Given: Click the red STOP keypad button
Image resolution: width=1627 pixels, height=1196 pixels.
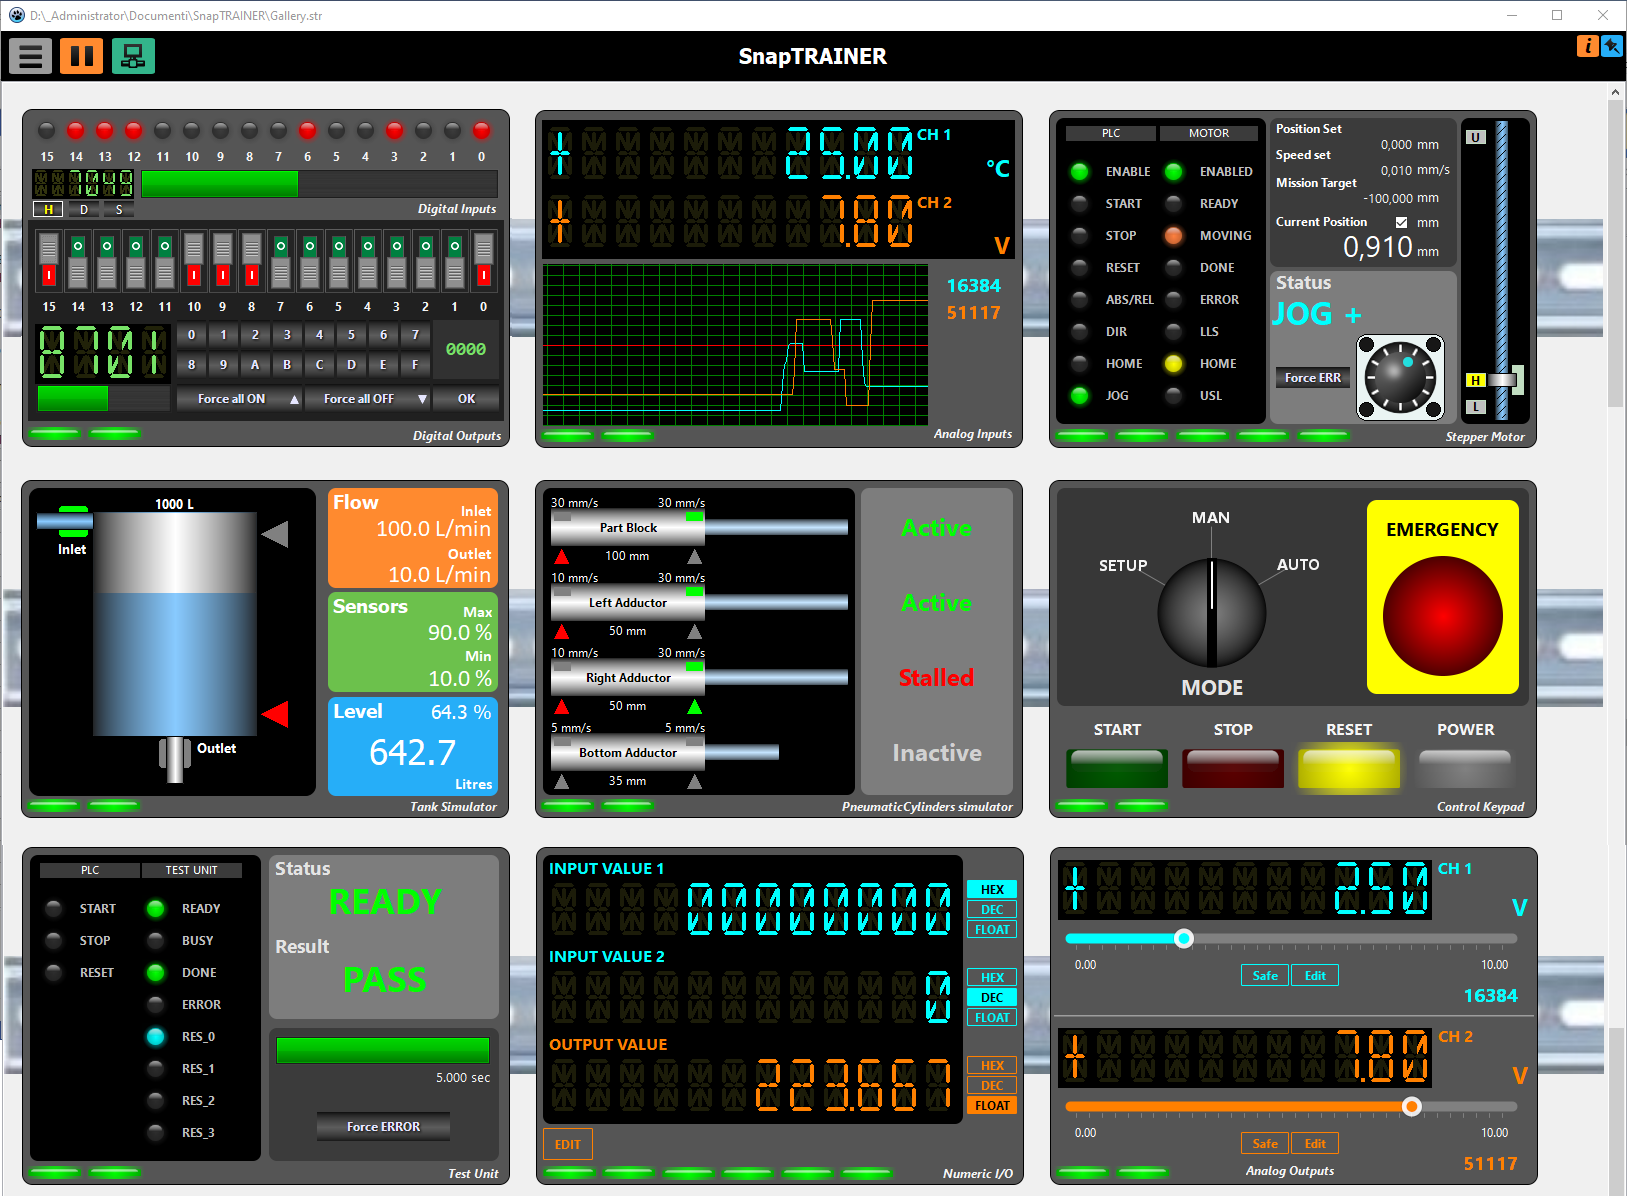Looking at the screenshot, I should coord(1233,768).
